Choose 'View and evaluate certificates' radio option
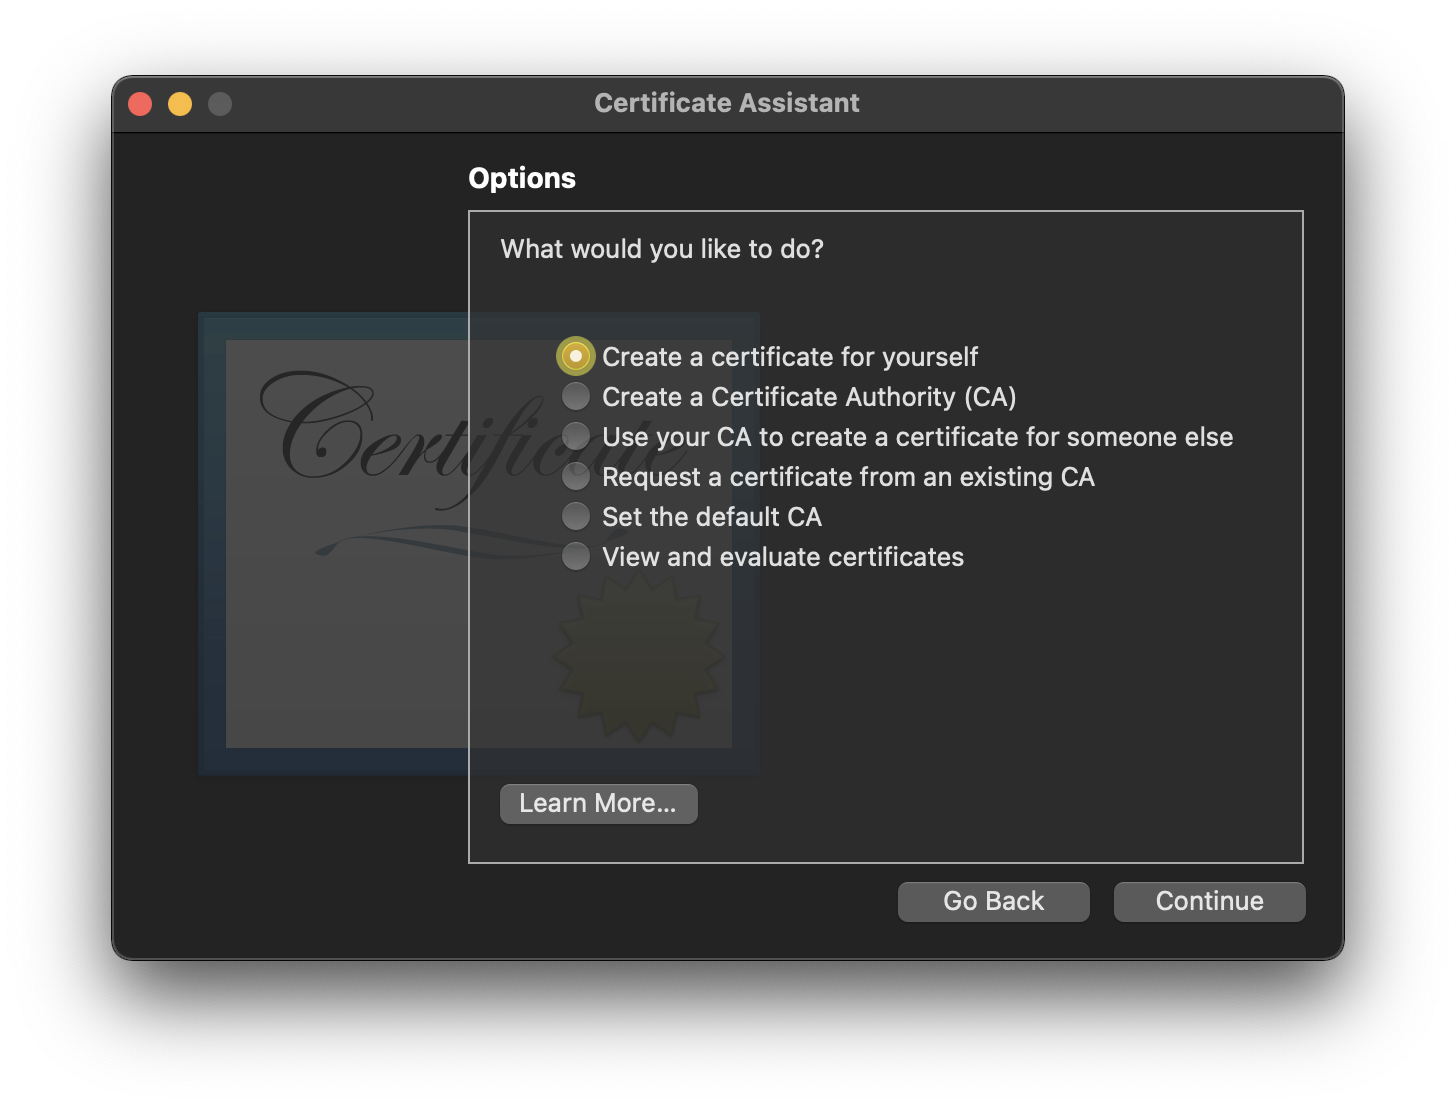Screen dimensions: 1456x1108 point(576,557)
